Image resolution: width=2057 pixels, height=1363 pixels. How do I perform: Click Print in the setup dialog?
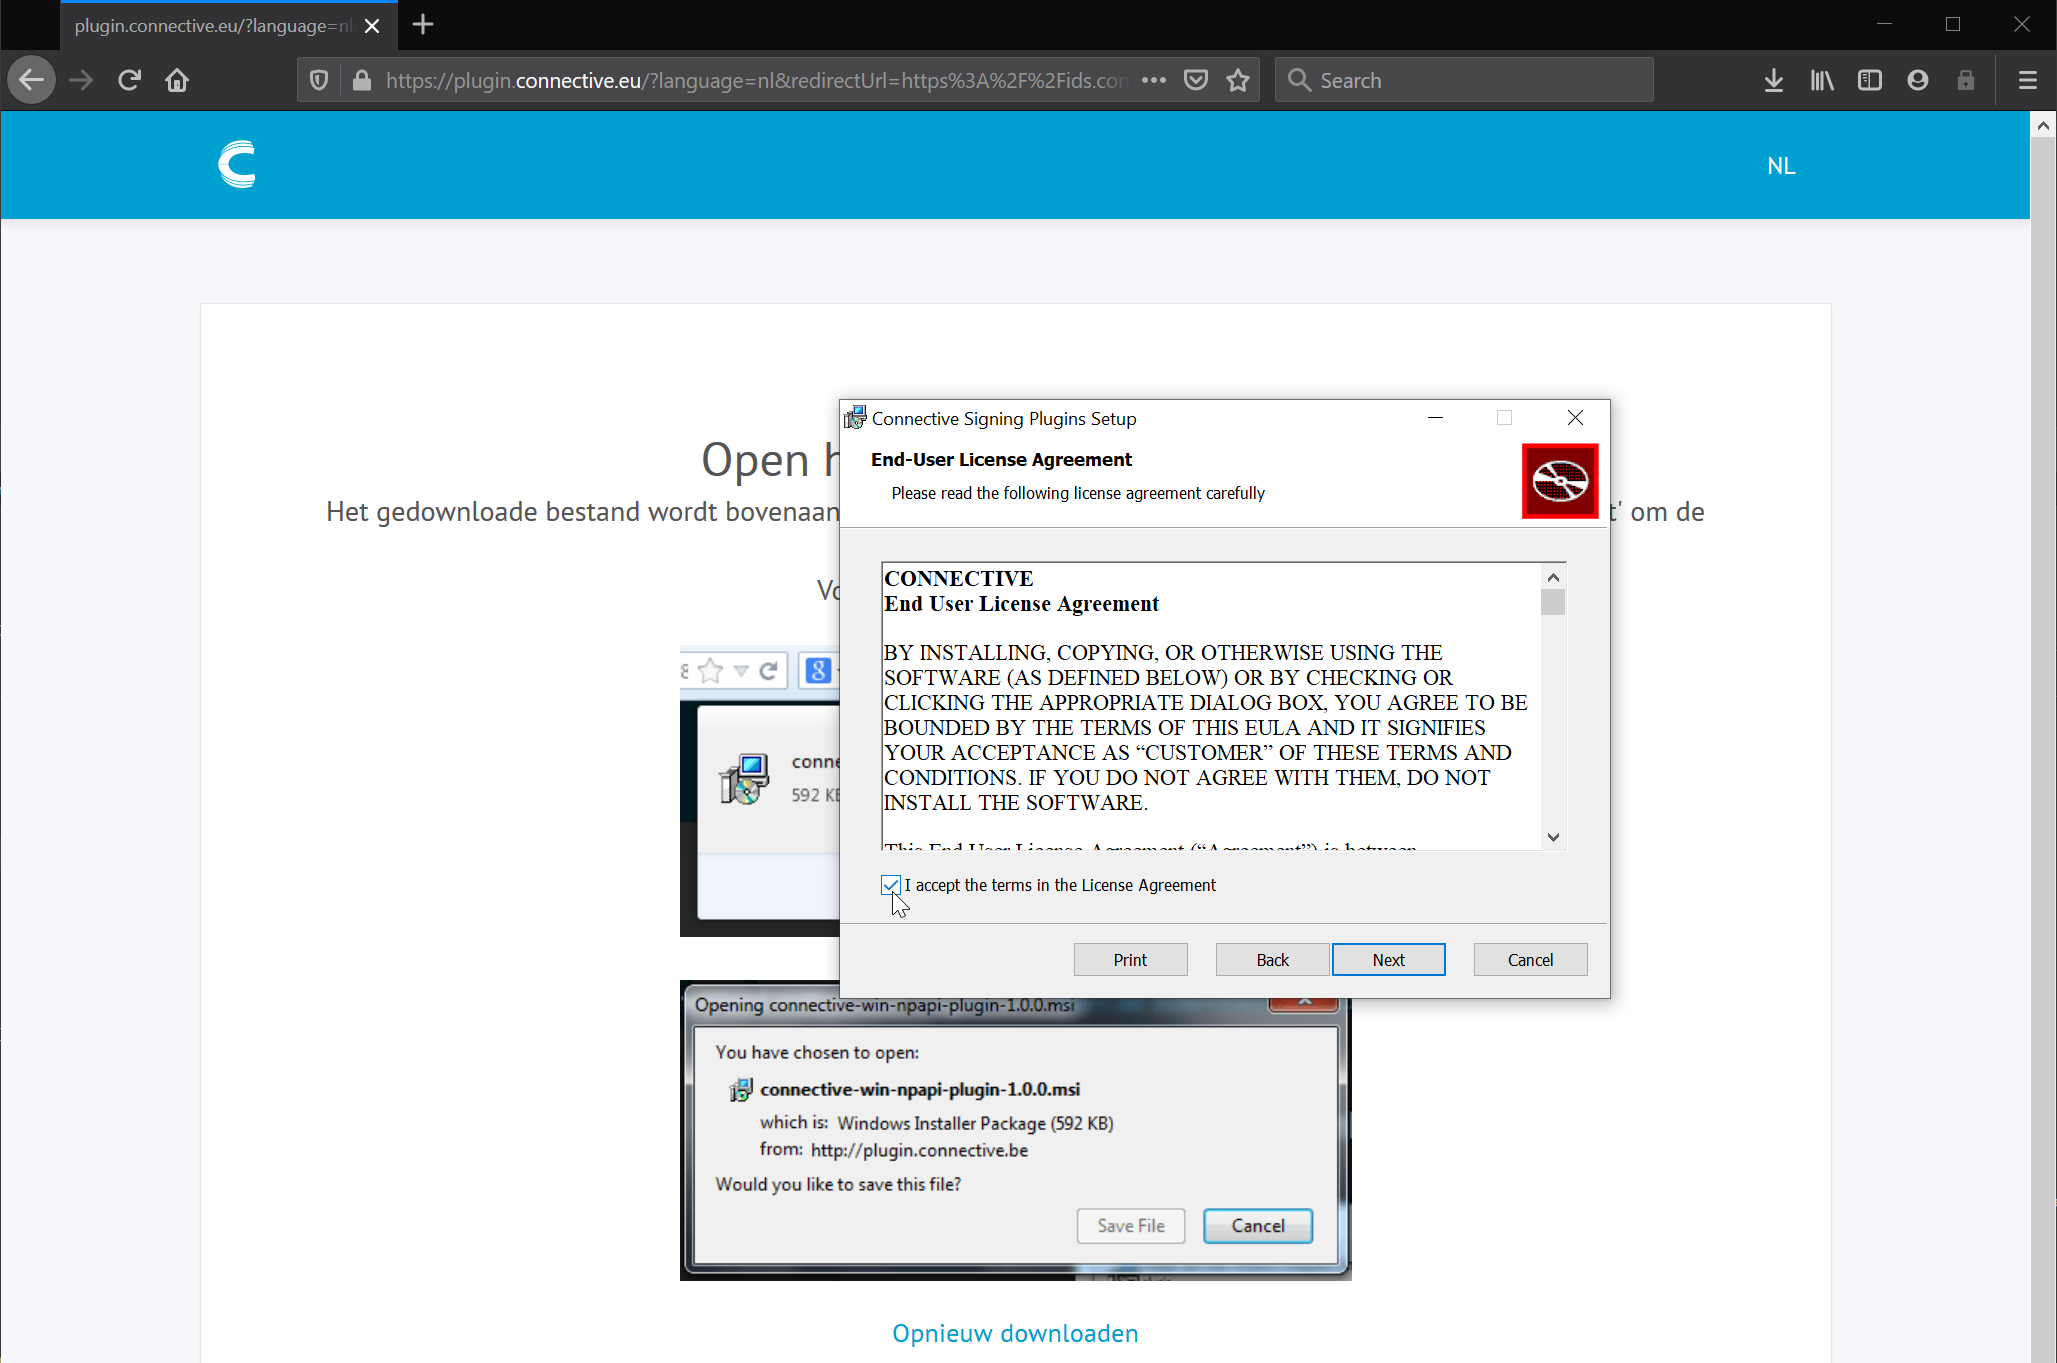click(1130, 959)
